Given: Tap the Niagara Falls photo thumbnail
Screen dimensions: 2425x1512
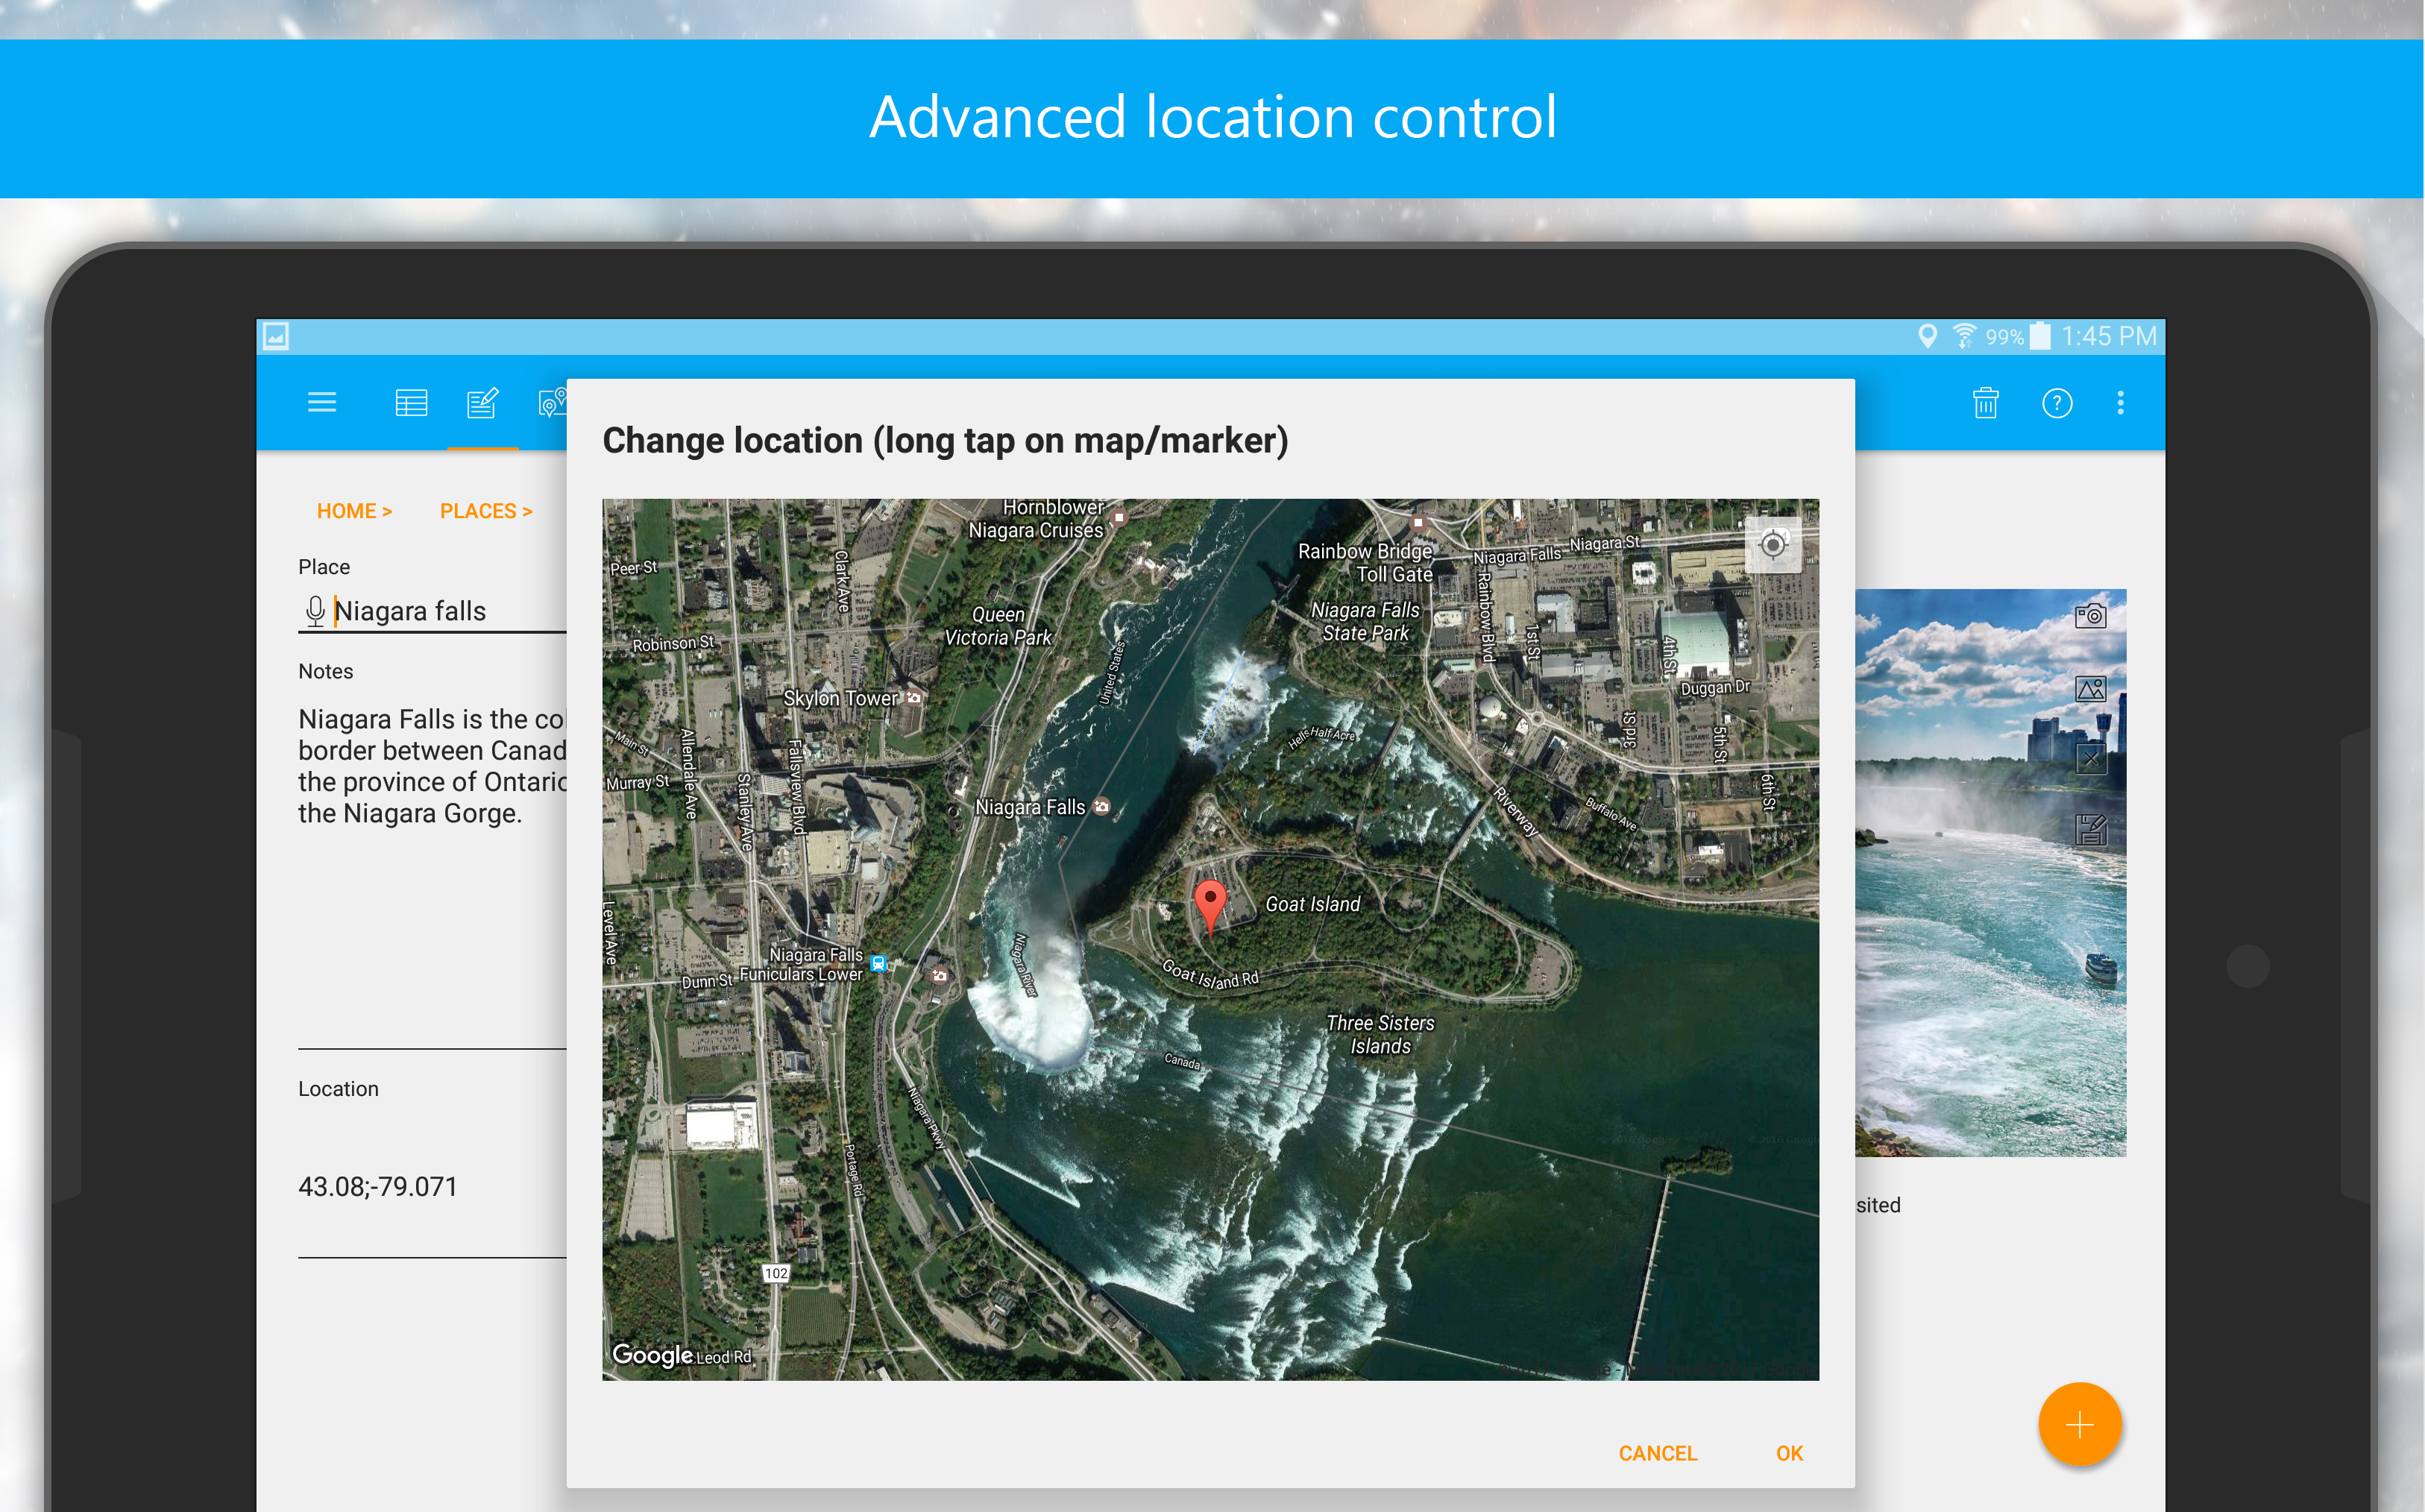Looking at the screenshot, I should [1990, 873].
